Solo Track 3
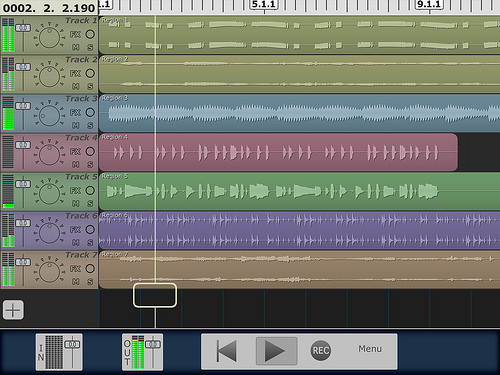Screen dimensions: 500x375 click(90, 126)
